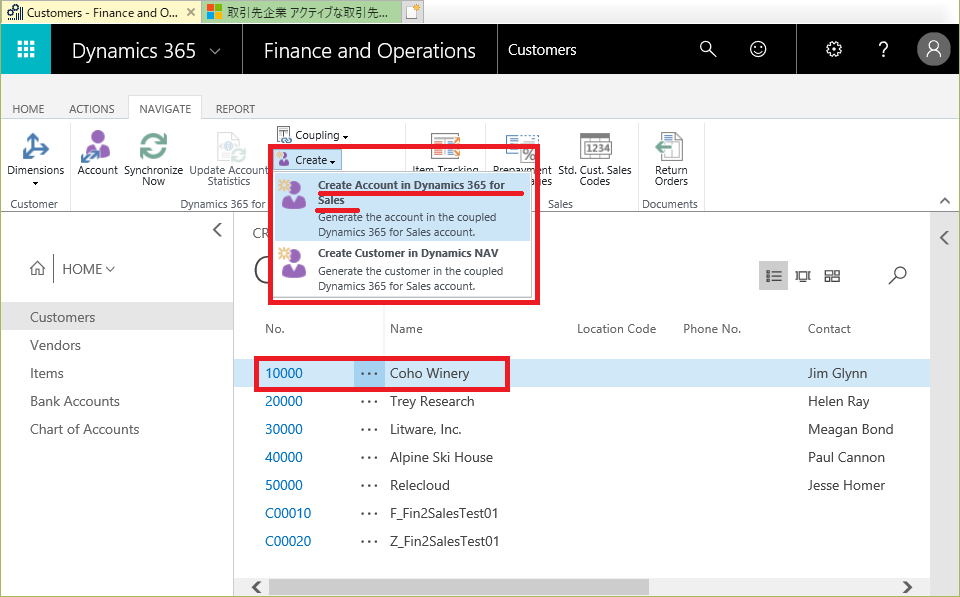
Task: Open row menu for Relecloud
Action: click(369, 486)
